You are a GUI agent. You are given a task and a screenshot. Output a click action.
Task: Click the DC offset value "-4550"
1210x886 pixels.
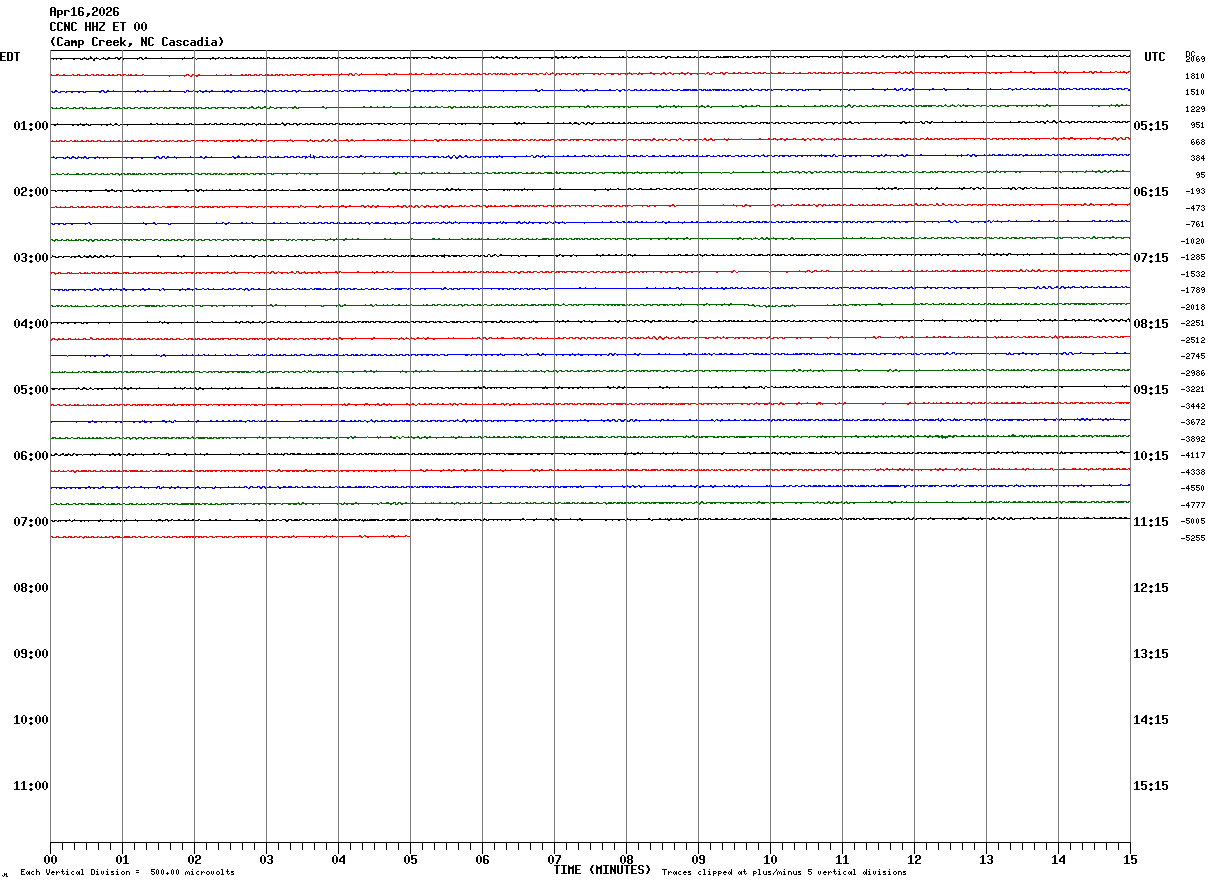click(x=1193, y=489)
